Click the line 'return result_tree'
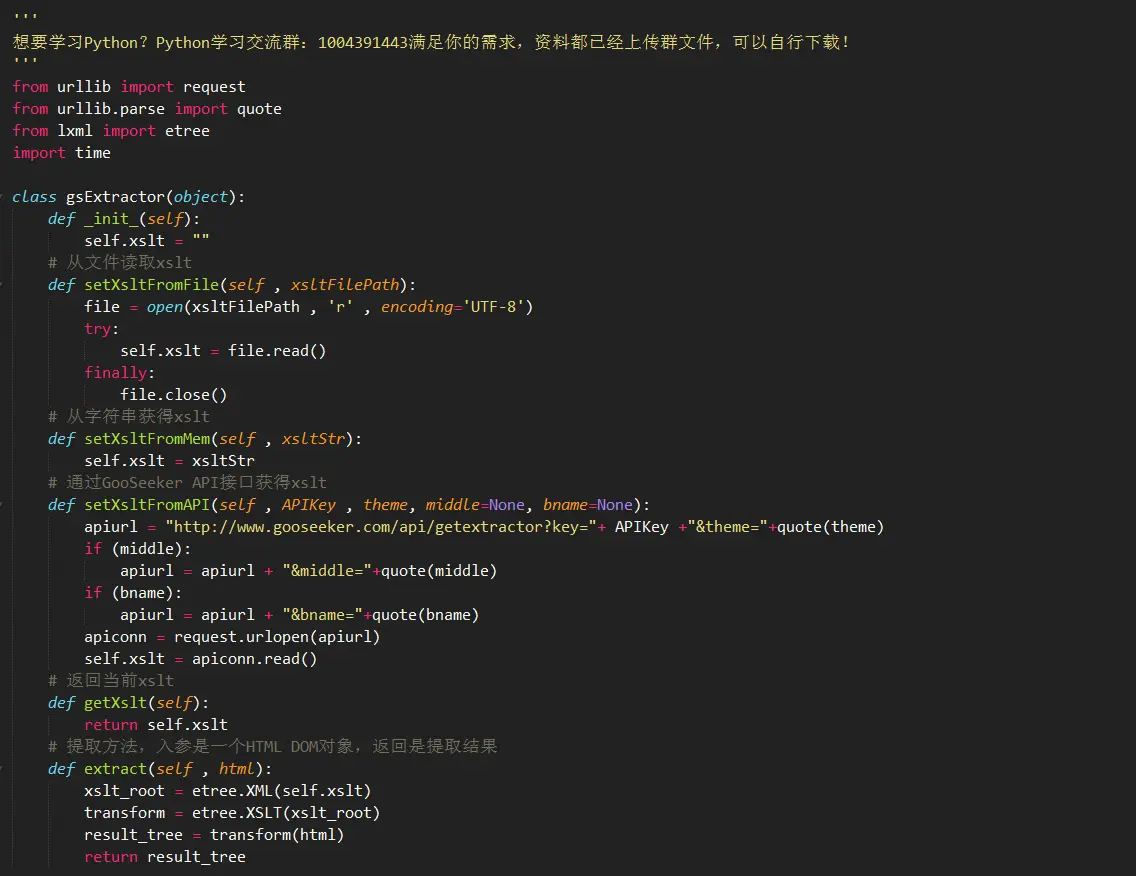Image resolution: width=1136 pixels, height=876 pixels. [165, 857]
